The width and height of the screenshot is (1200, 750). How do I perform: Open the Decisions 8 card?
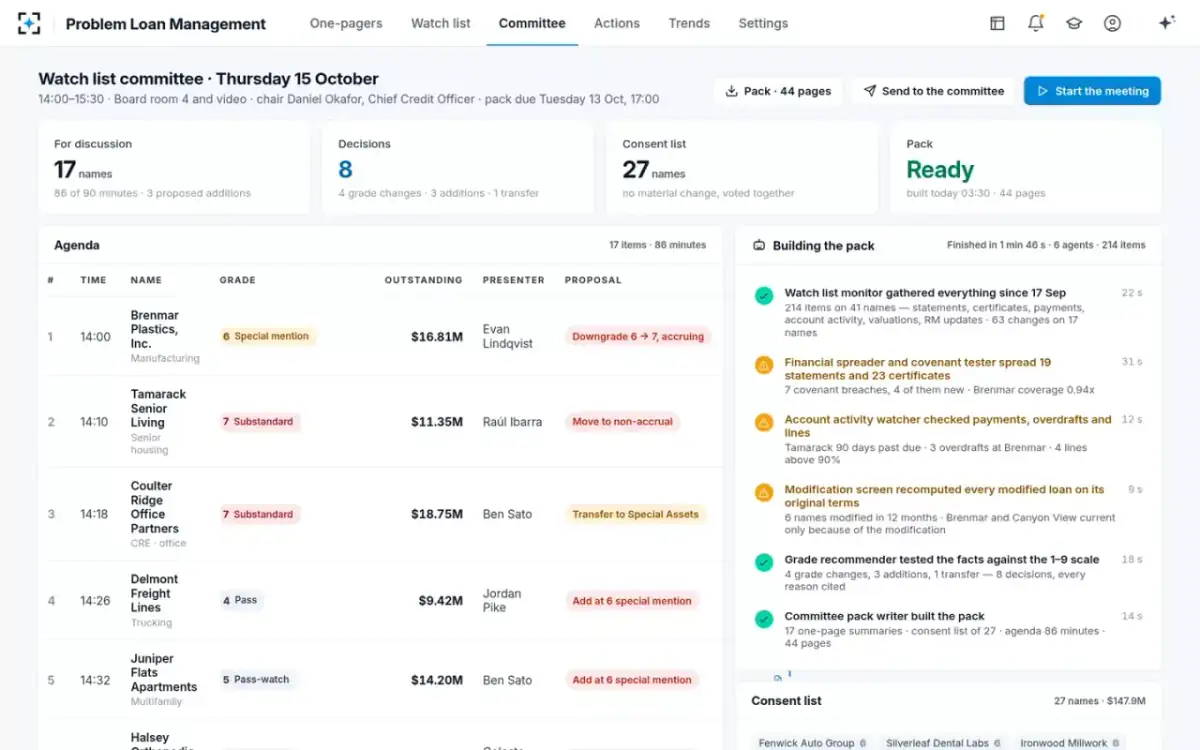tap(458, 168)
